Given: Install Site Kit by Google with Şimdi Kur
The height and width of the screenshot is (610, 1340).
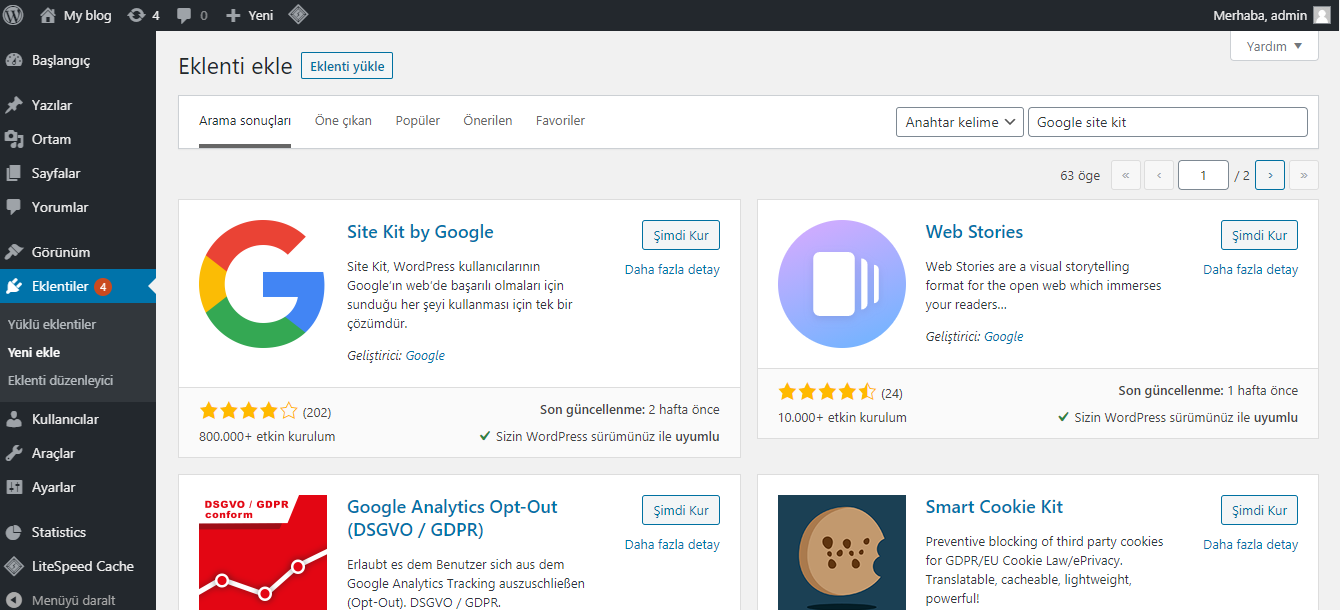Looking at the screenshot, I should [681, 235].
